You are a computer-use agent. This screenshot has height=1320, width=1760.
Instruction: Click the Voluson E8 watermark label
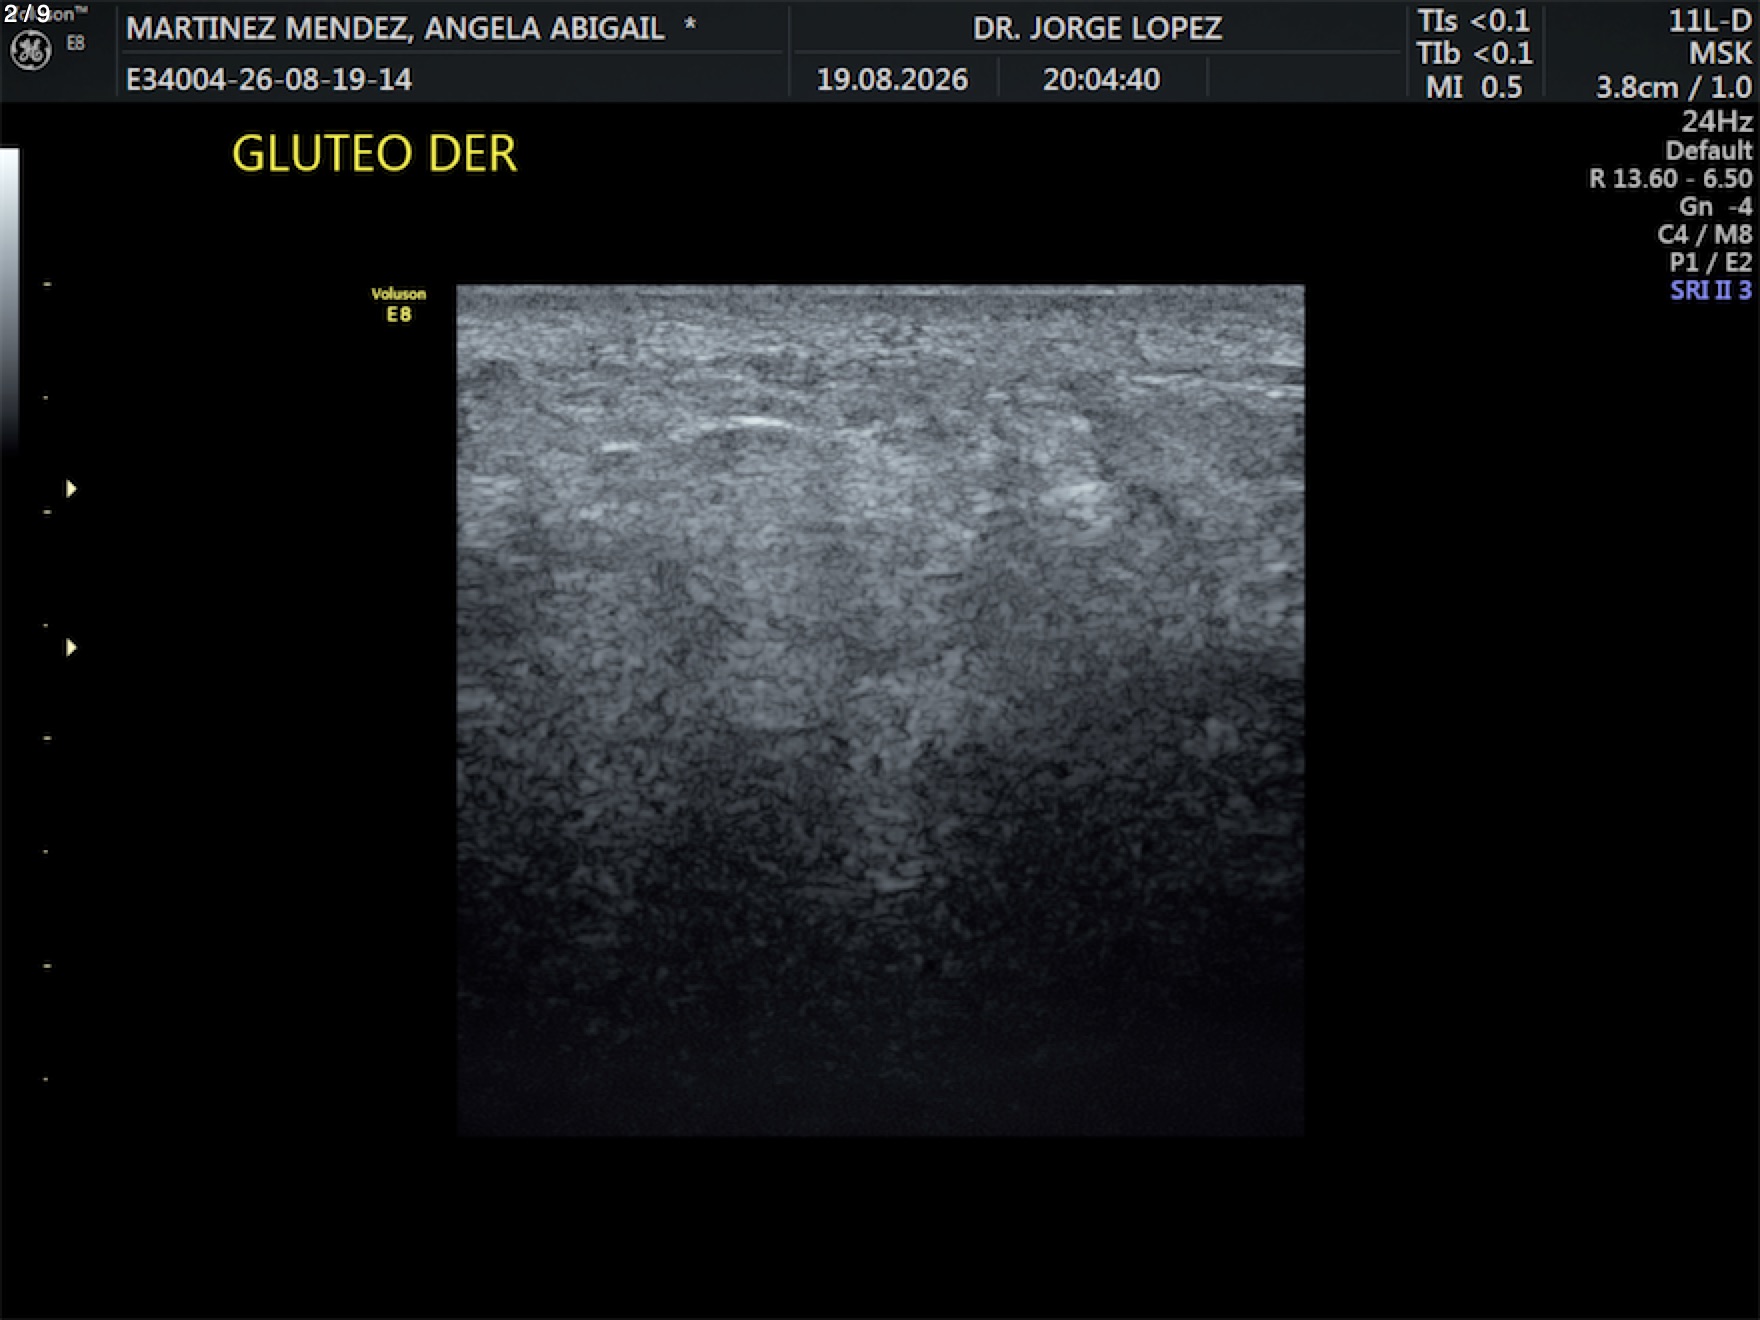(399, 304)
